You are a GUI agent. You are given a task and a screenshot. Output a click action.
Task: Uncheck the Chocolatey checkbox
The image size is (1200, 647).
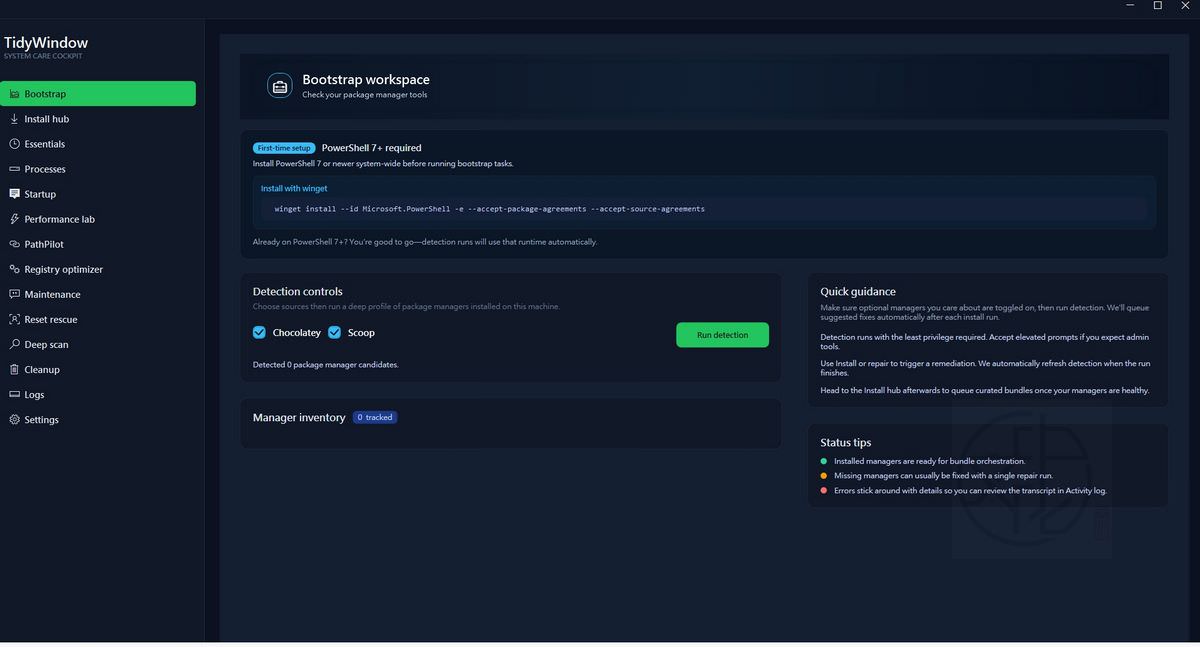coord(260,333)
